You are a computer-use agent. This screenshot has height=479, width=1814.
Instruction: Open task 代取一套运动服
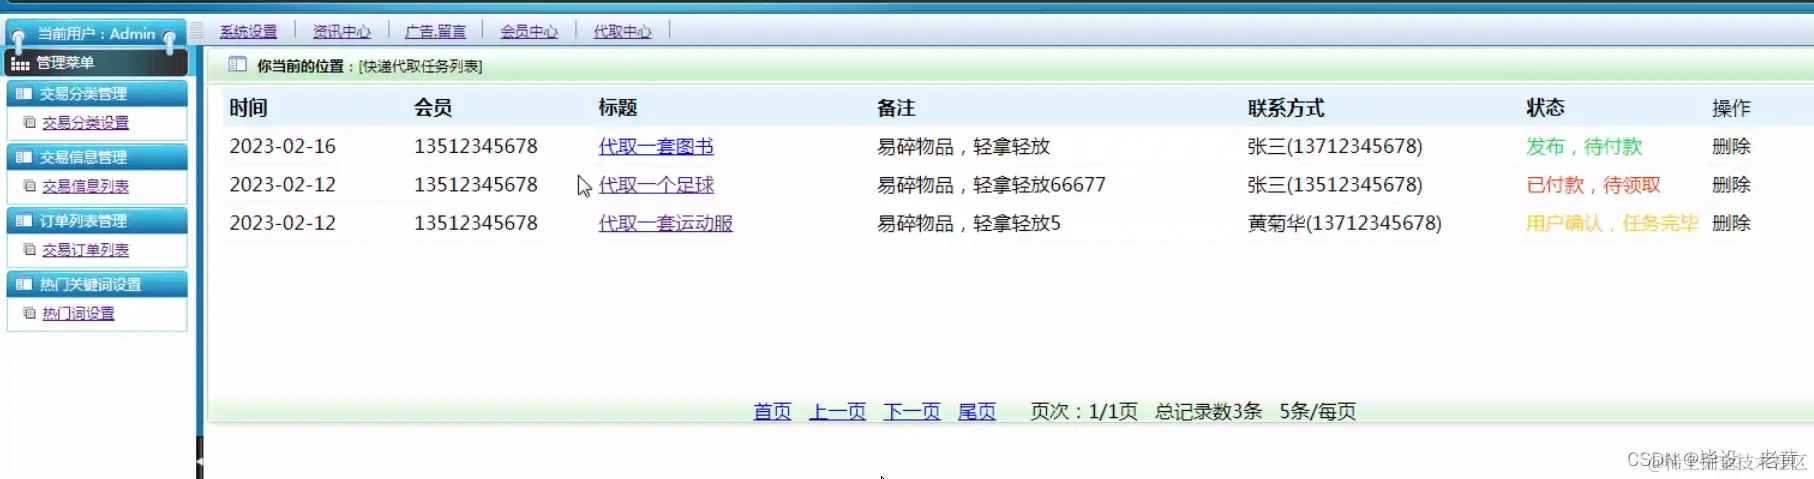[x=665, y=224]
